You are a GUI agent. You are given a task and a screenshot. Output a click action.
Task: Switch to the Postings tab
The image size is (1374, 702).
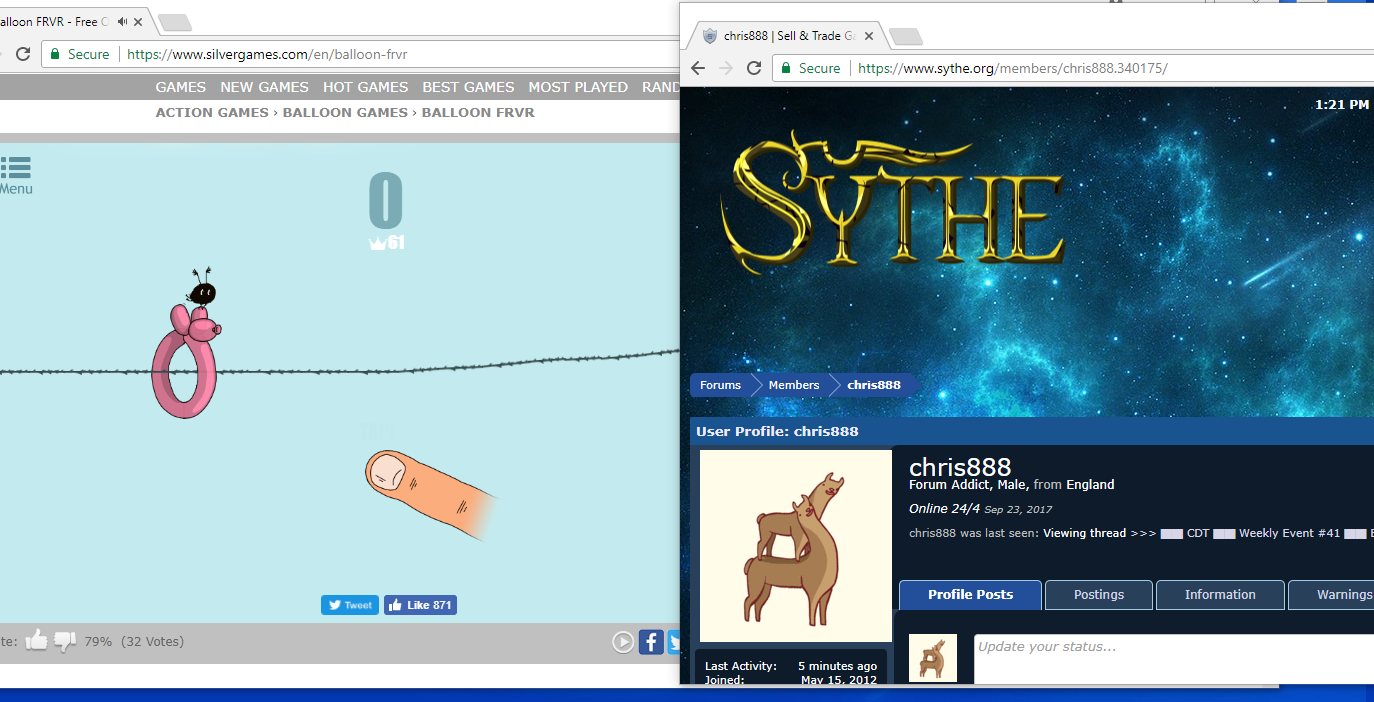tap(1099, 595)
